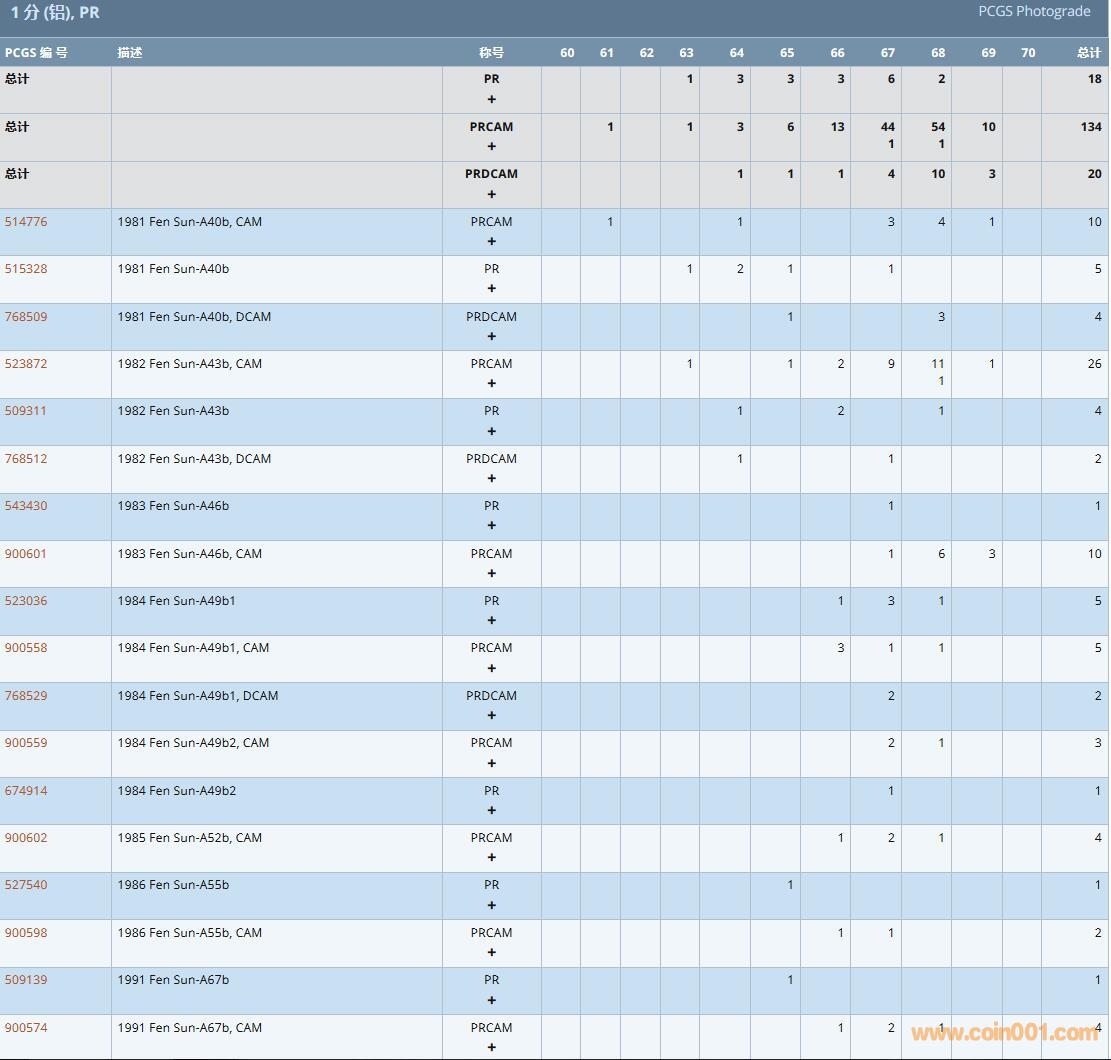This screenshot has width=1111, height=1060.
Task: Expand plus row for 1982 Fen Sun-A43b, DCAM
Action: click(x=491, y=478)
